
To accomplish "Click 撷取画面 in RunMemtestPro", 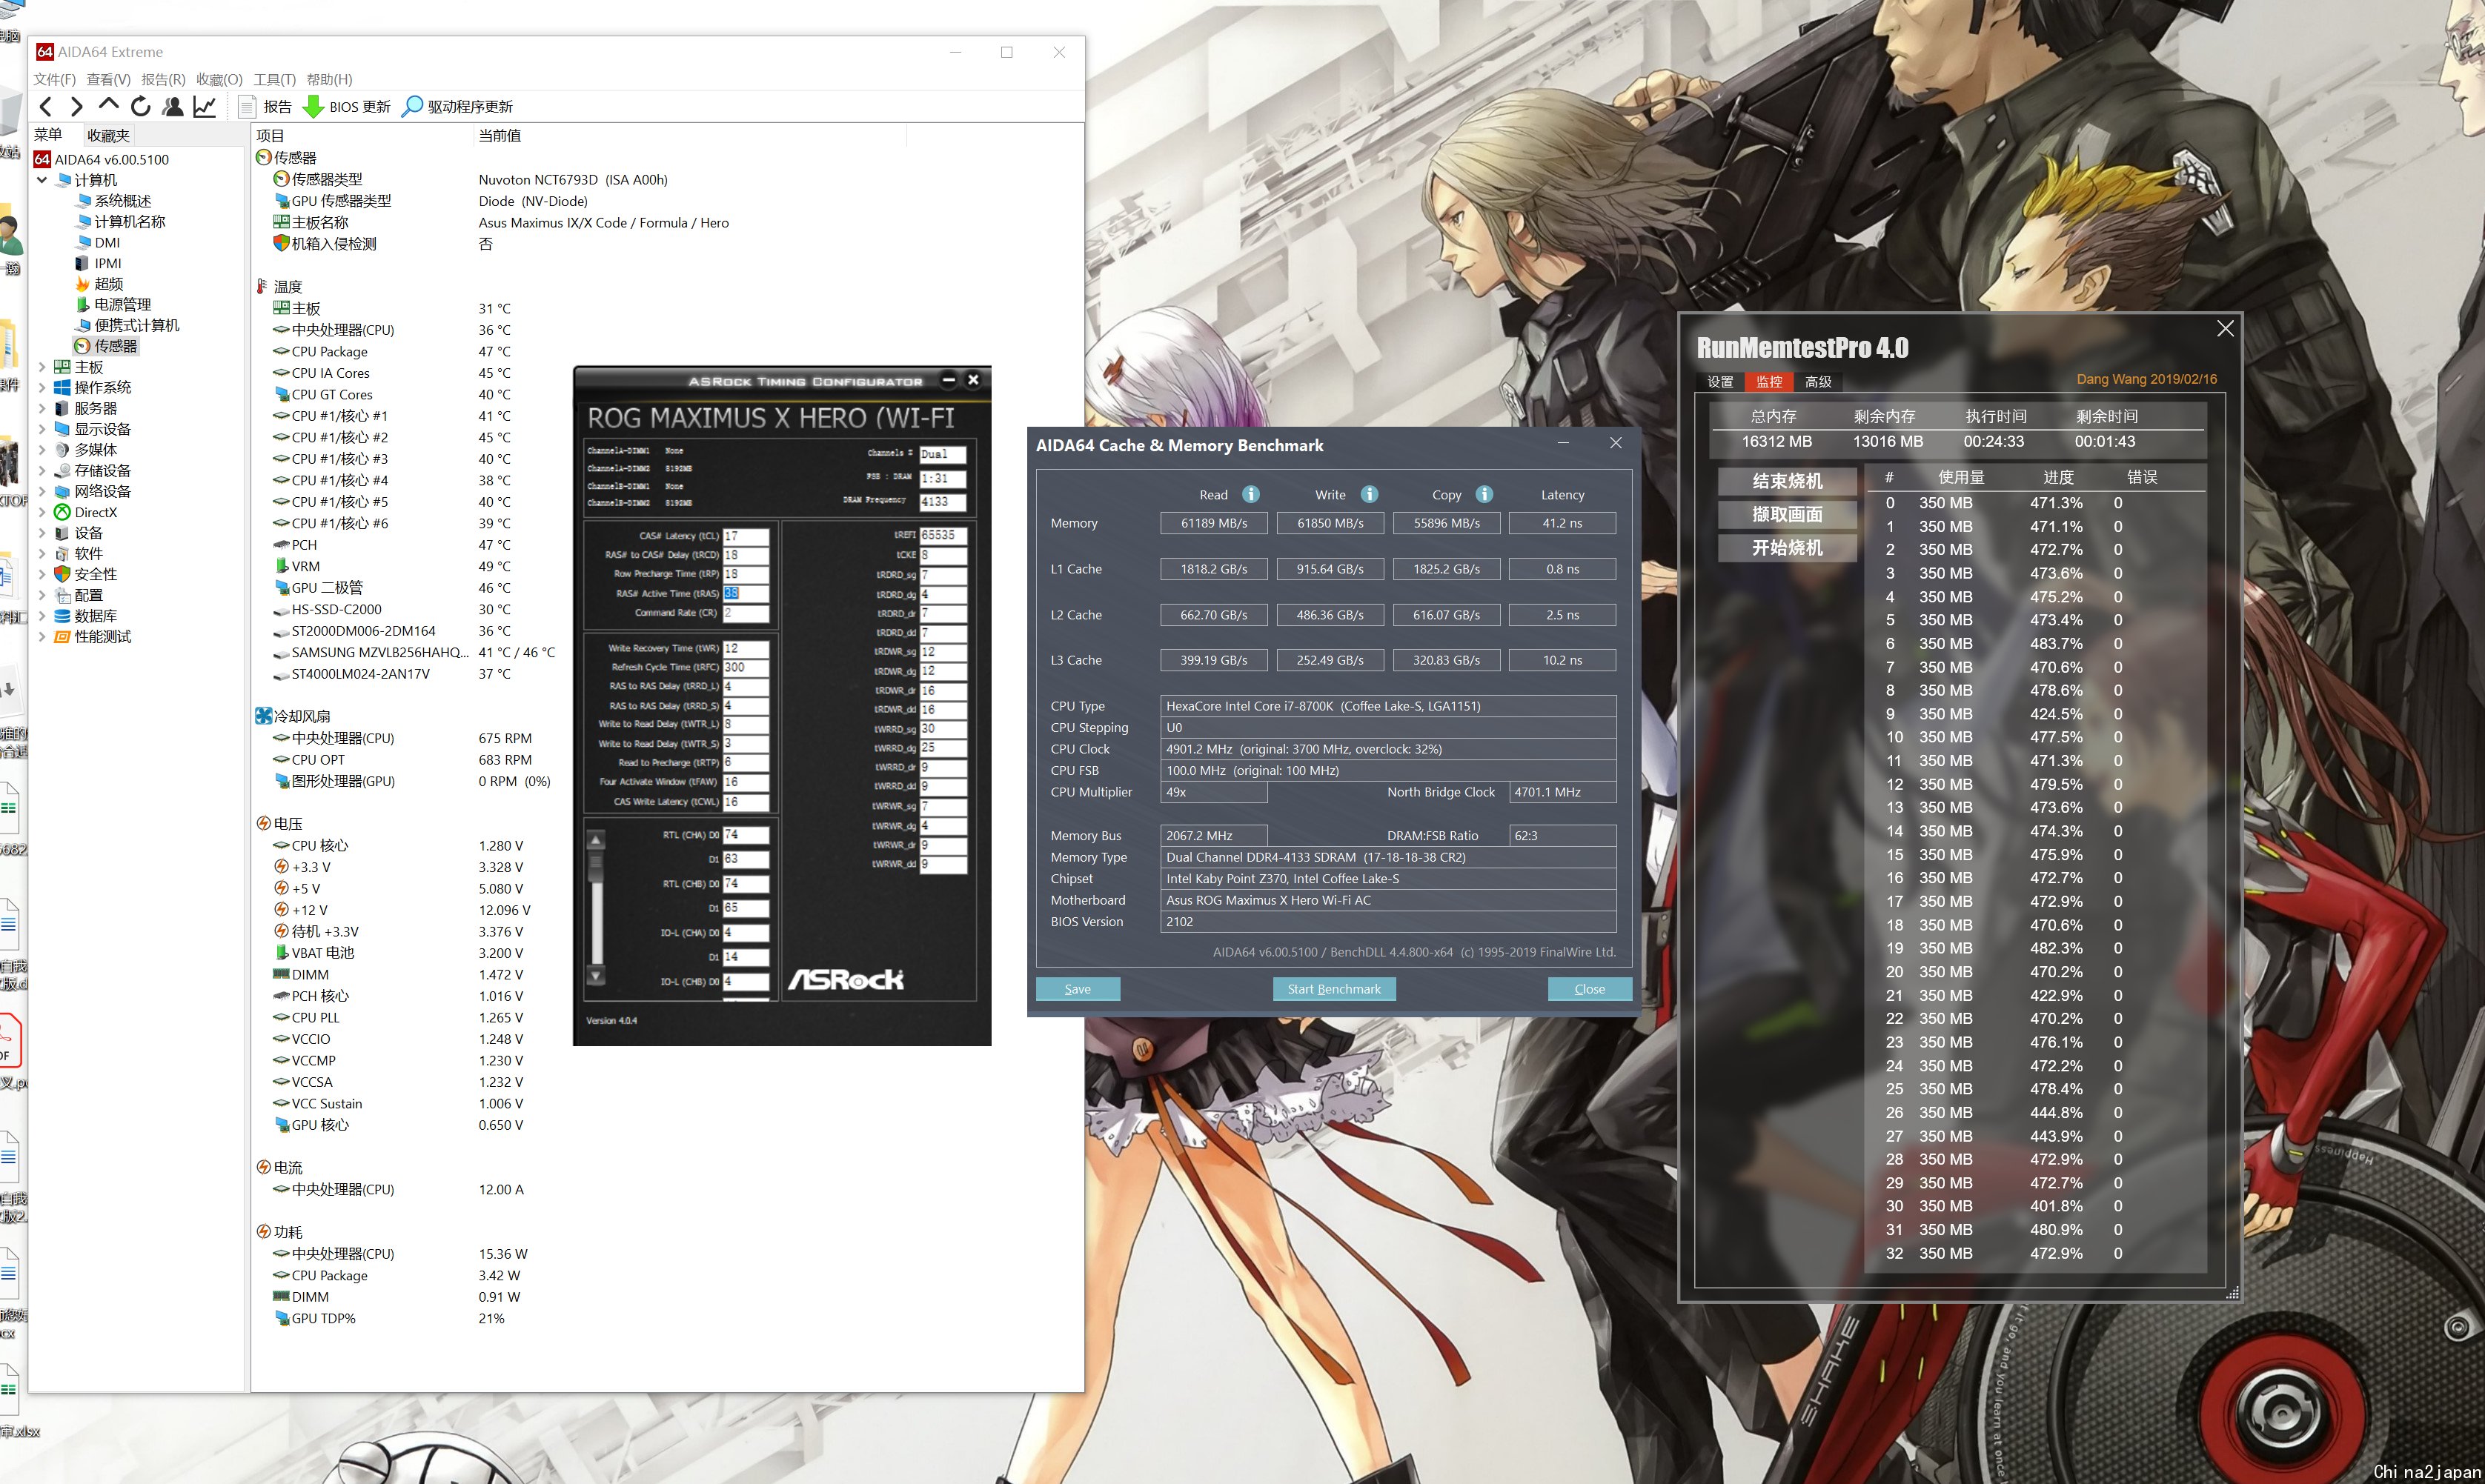I will pos(1787,514).
